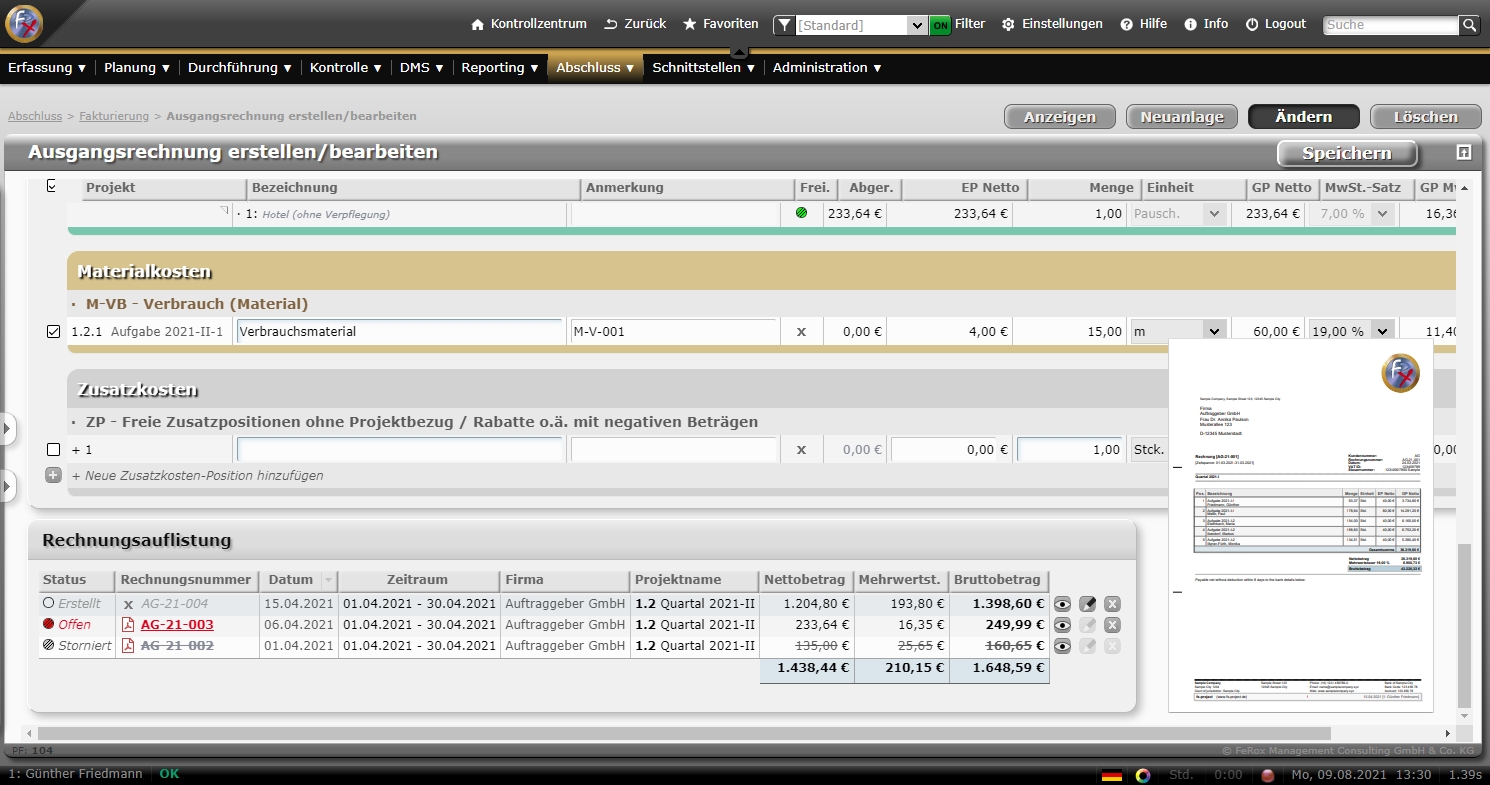This screenshot has height=785, width=1490.
Task: Select the Erstellt status radio for AG-21-004
Action: [x=48, y=604]
